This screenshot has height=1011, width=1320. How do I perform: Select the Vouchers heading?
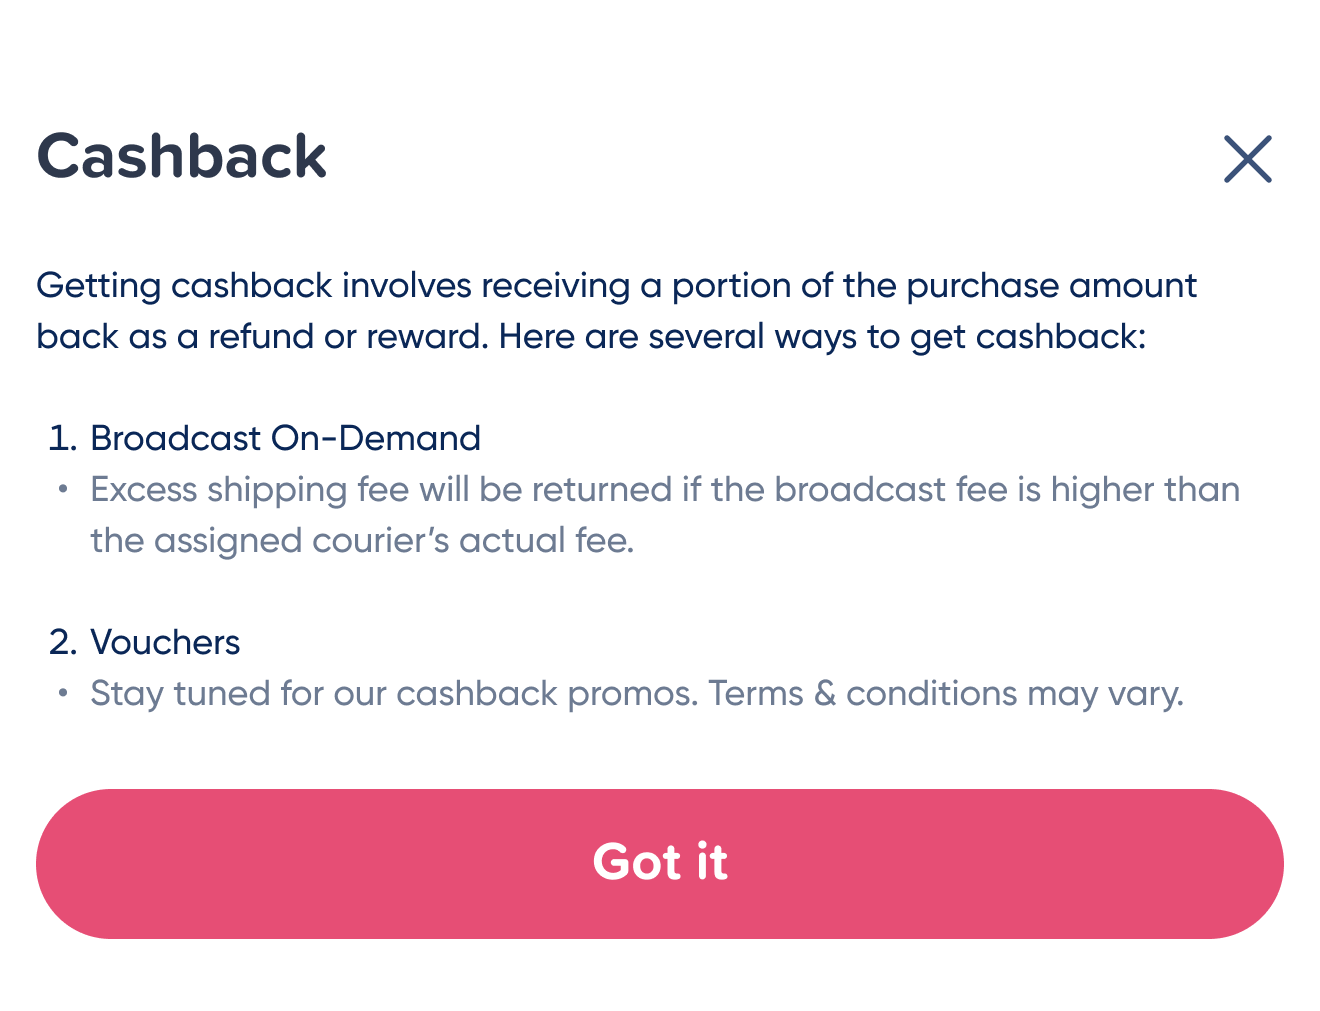165,642
